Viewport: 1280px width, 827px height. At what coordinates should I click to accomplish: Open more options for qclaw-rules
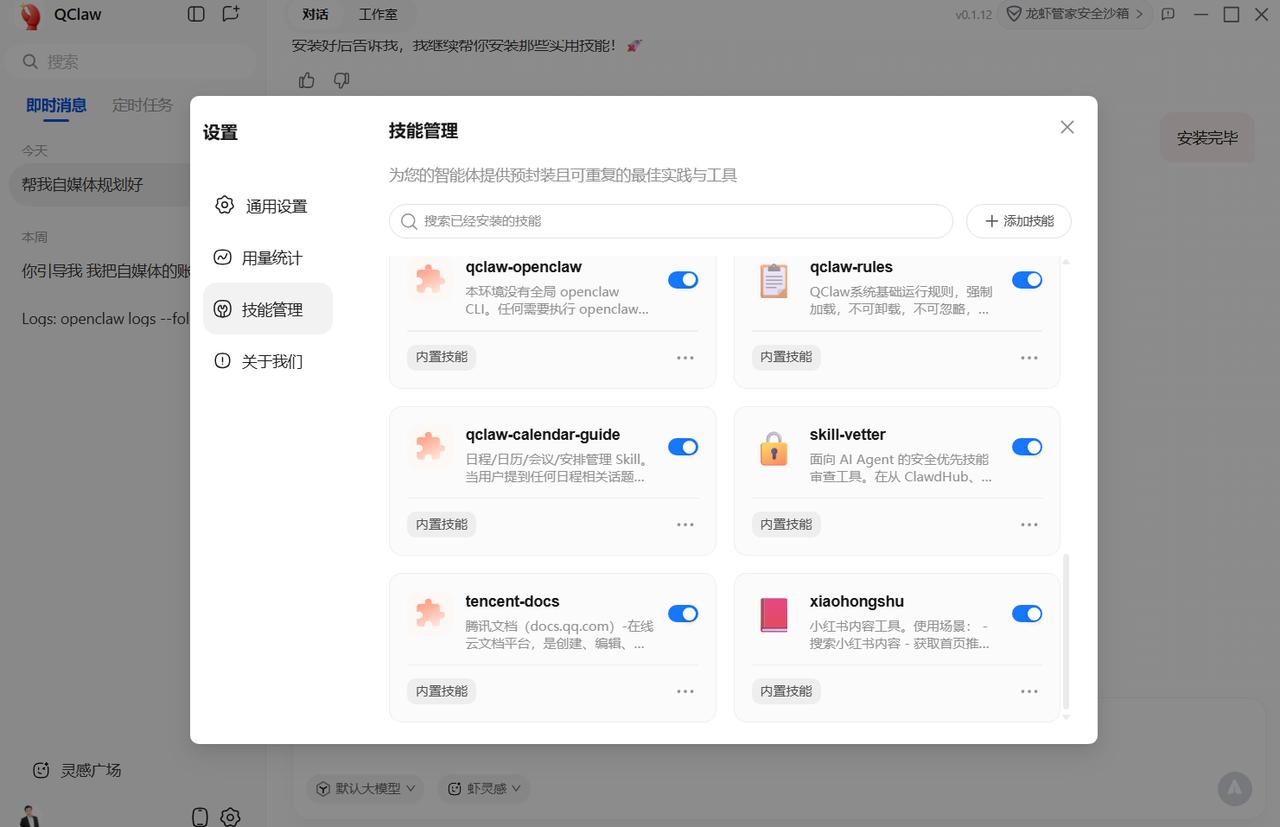1029,357
